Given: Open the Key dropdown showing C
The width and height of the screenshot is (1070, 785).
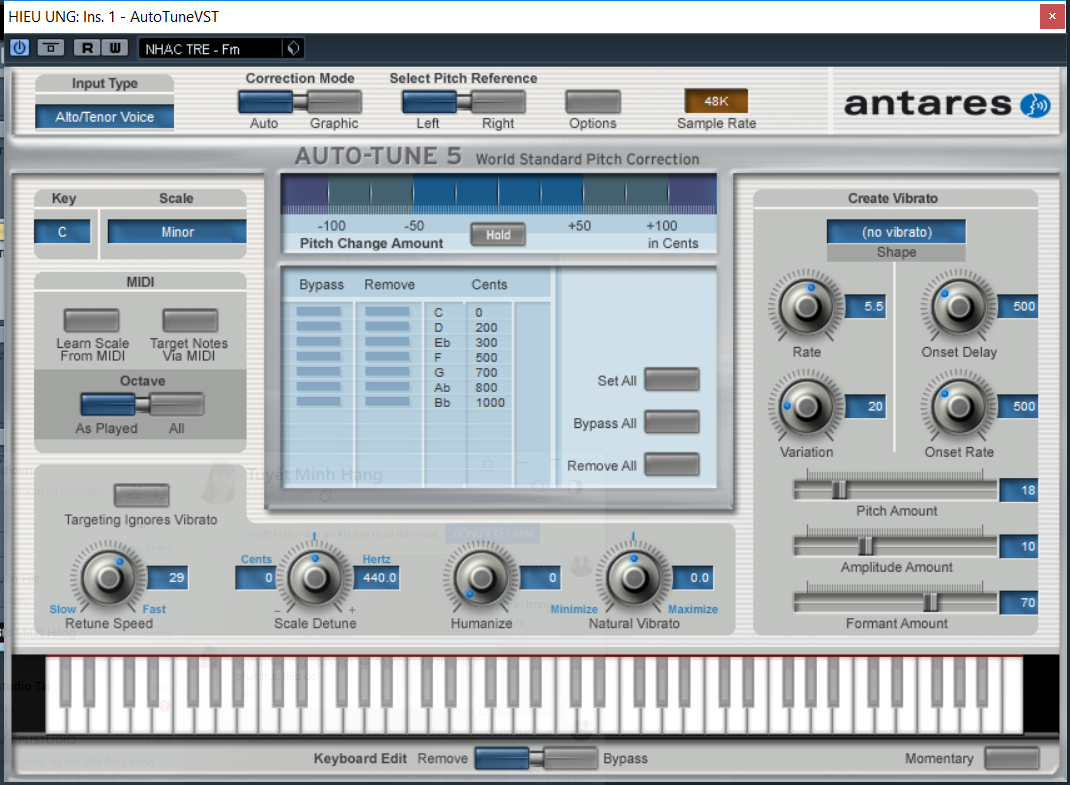Looking at the screenshot, I should (x=62, y=232).
